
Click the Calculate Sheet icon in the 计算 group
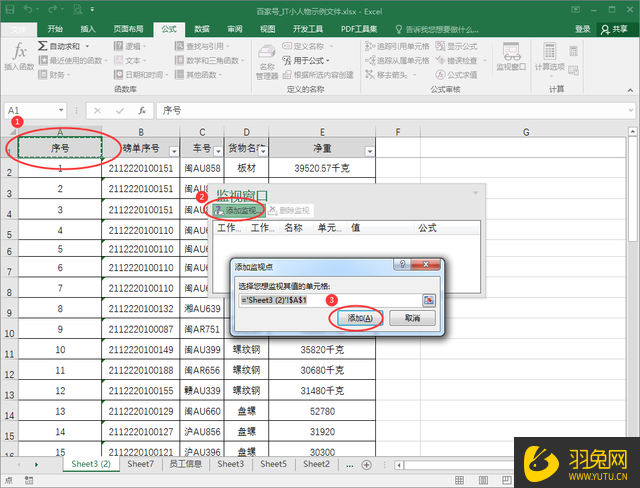pyautogui.click(x=573, y=71)
